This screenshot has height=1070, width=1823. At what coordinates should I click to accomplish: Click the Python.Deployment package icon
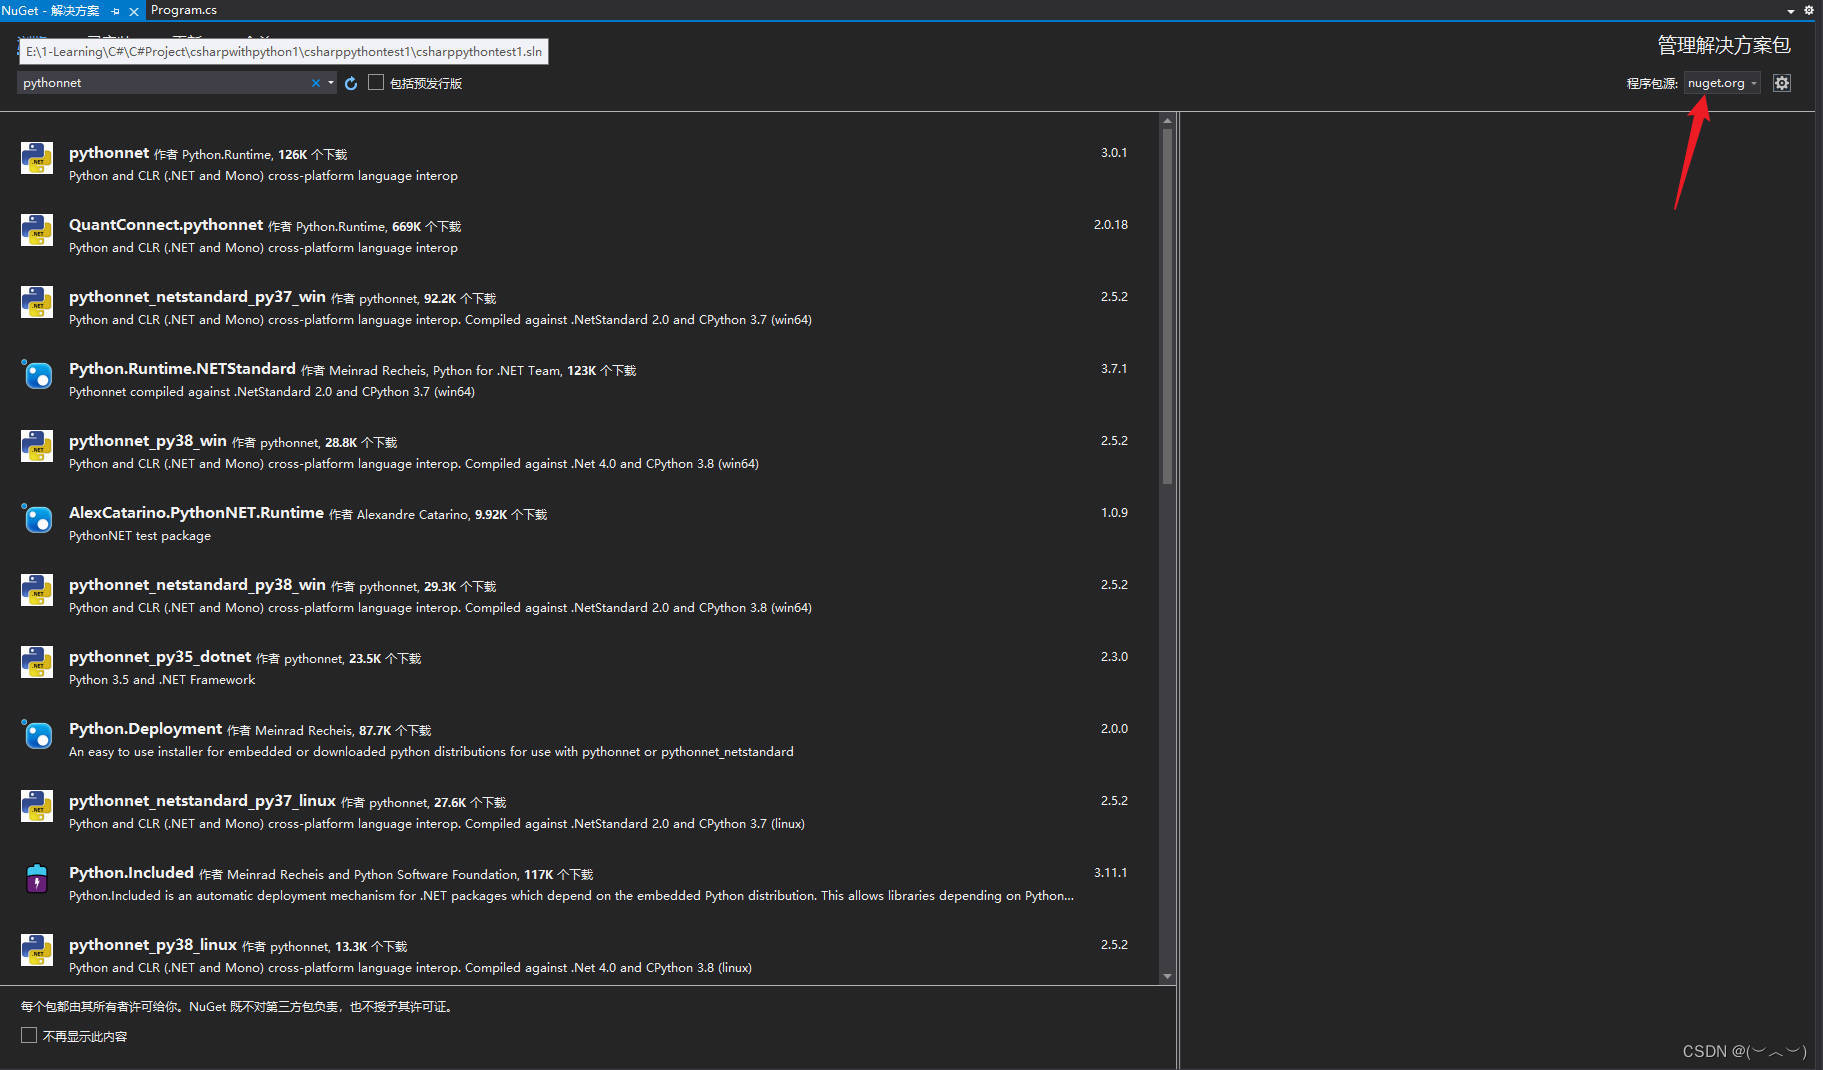coord(37,734)
